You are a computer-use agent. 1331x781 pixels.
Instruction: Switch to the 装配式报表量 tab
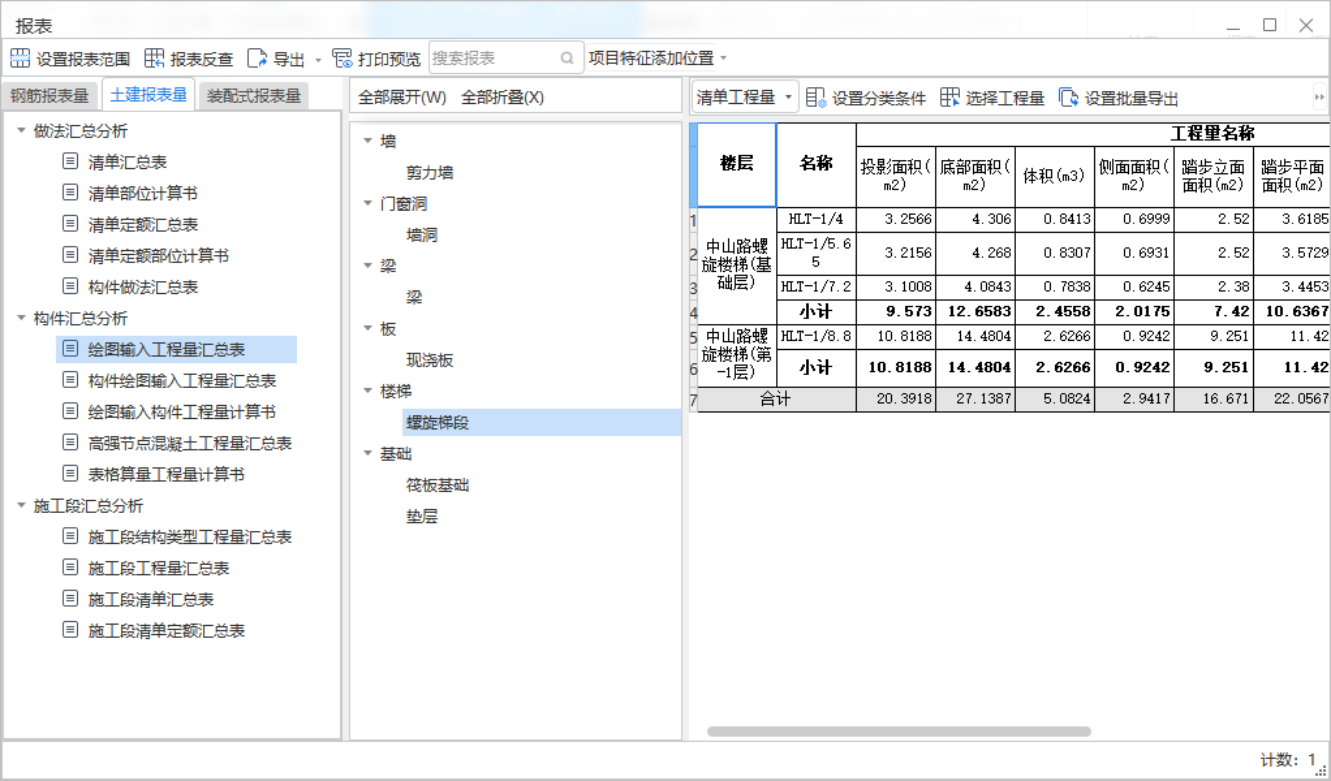click(x=254, y=96)
